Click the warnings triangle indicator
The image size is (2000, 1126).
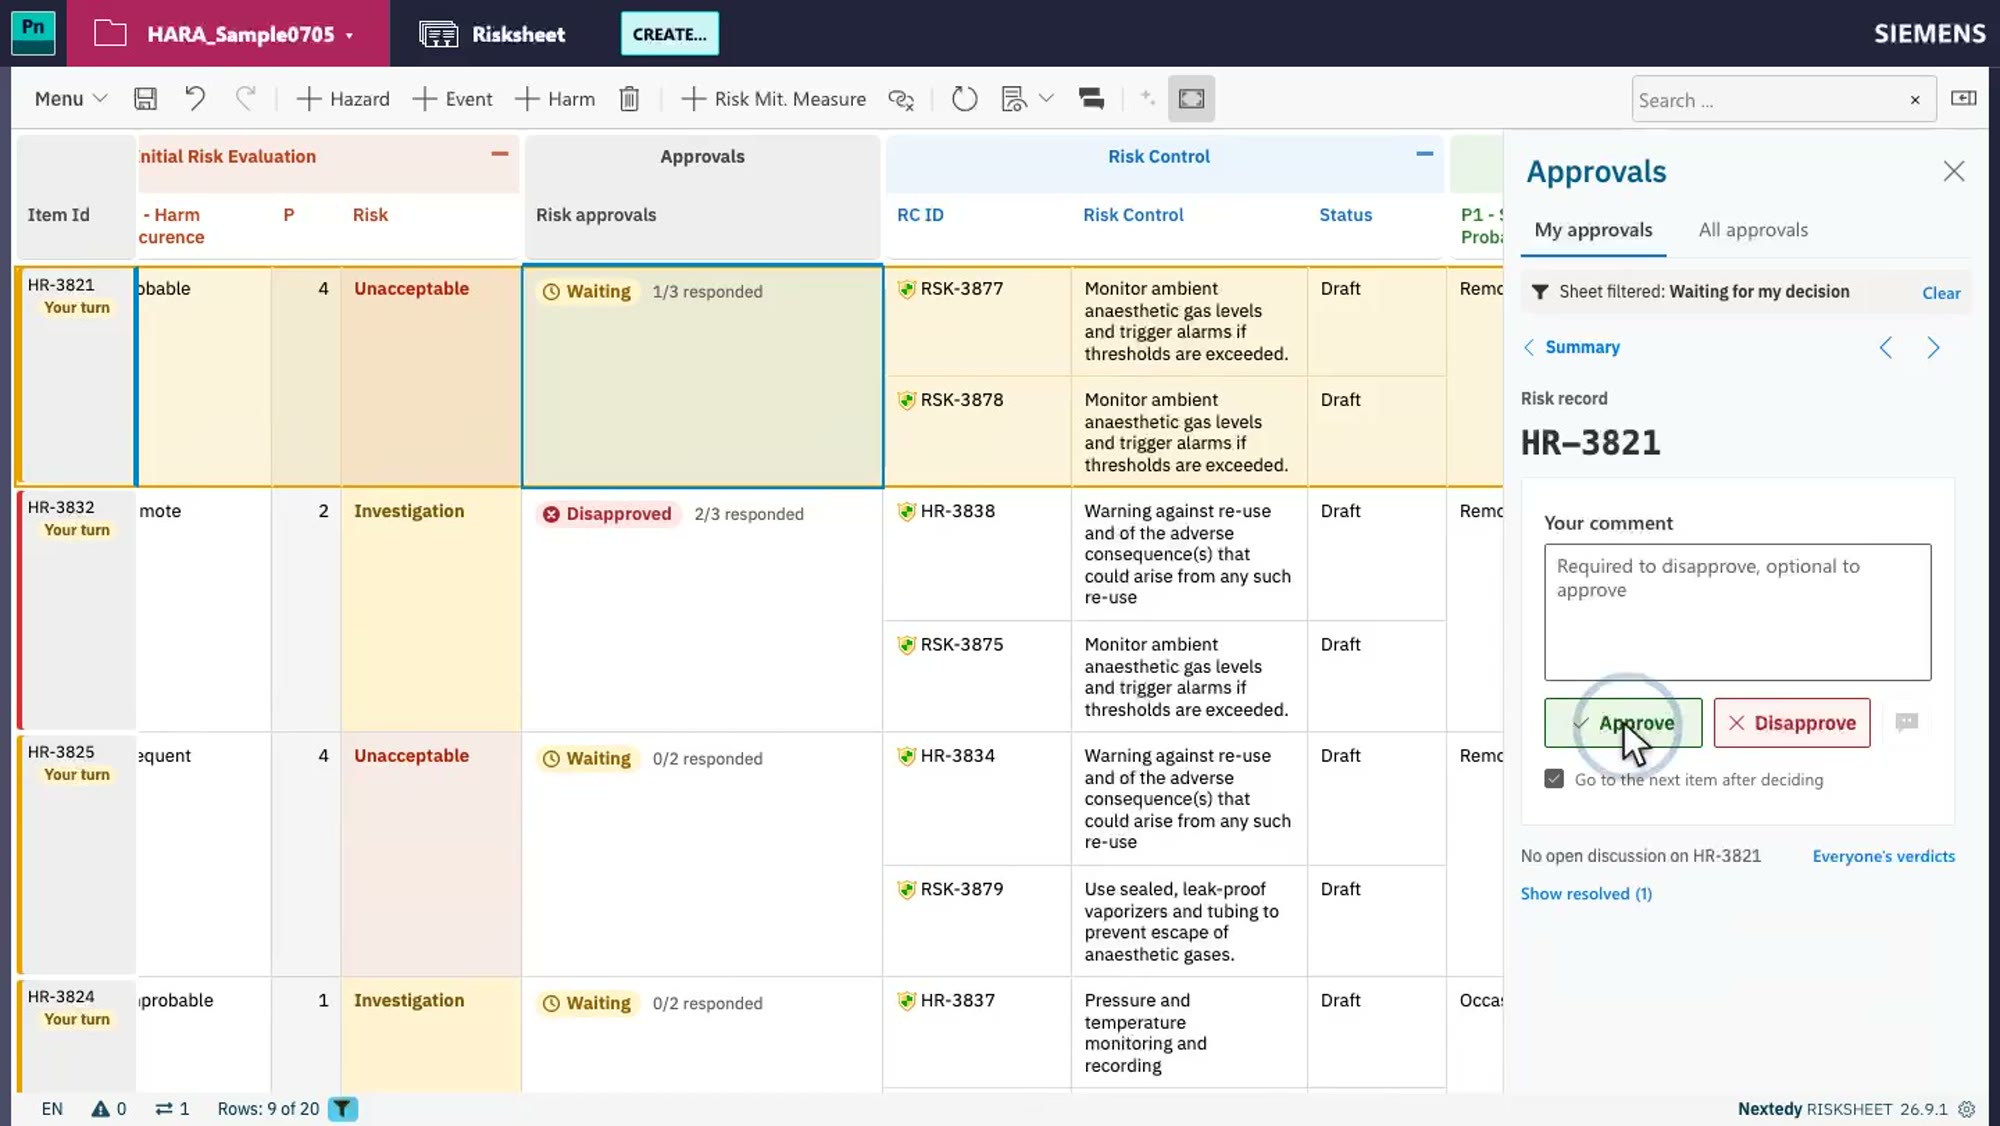pos(109,1108)
